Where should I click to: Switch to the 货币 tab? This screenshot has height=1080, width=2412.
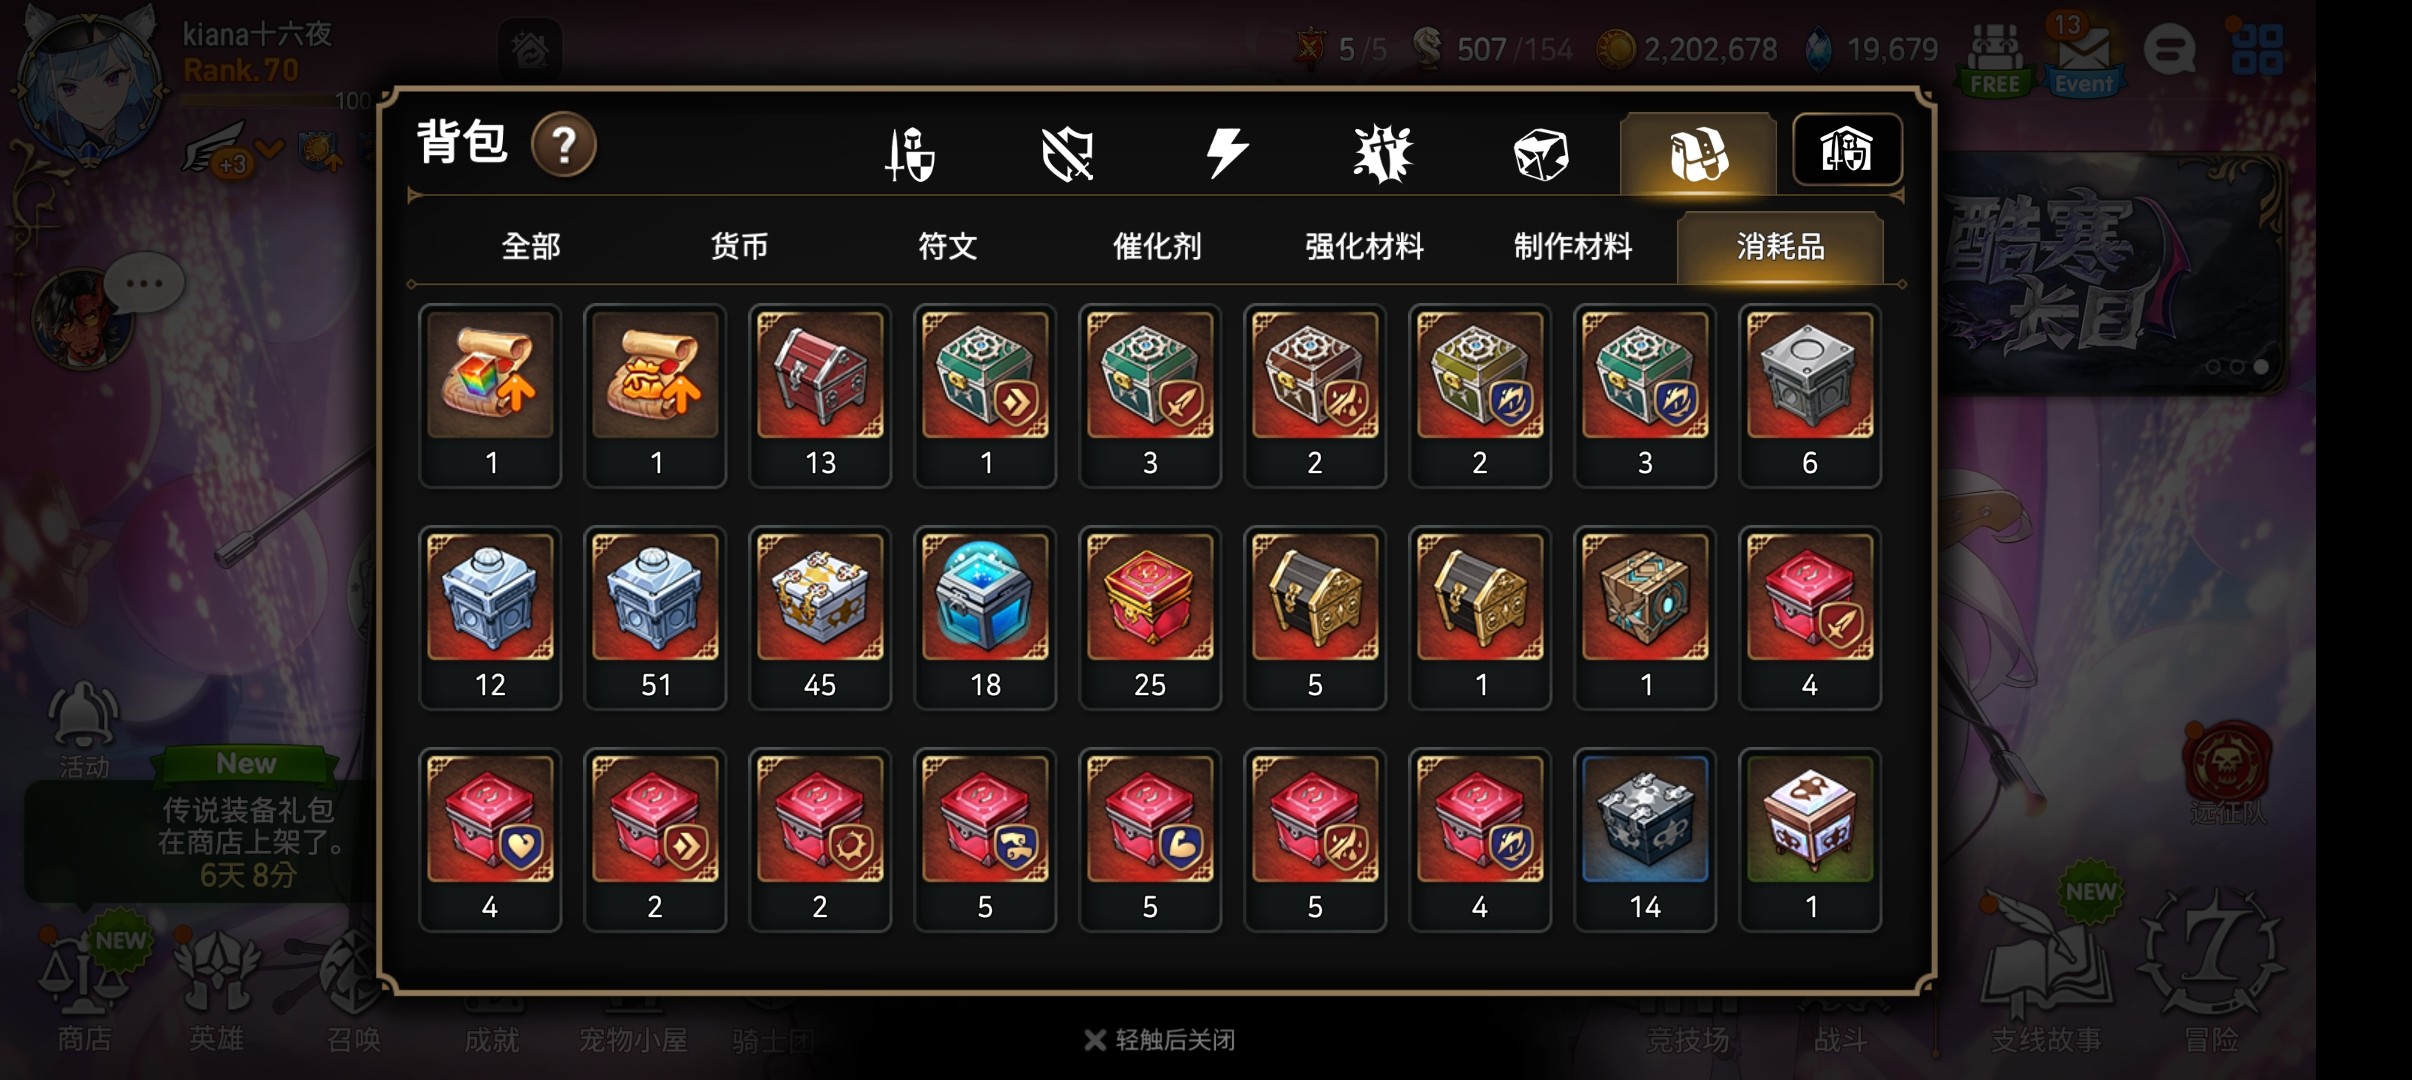coord(739,246)
